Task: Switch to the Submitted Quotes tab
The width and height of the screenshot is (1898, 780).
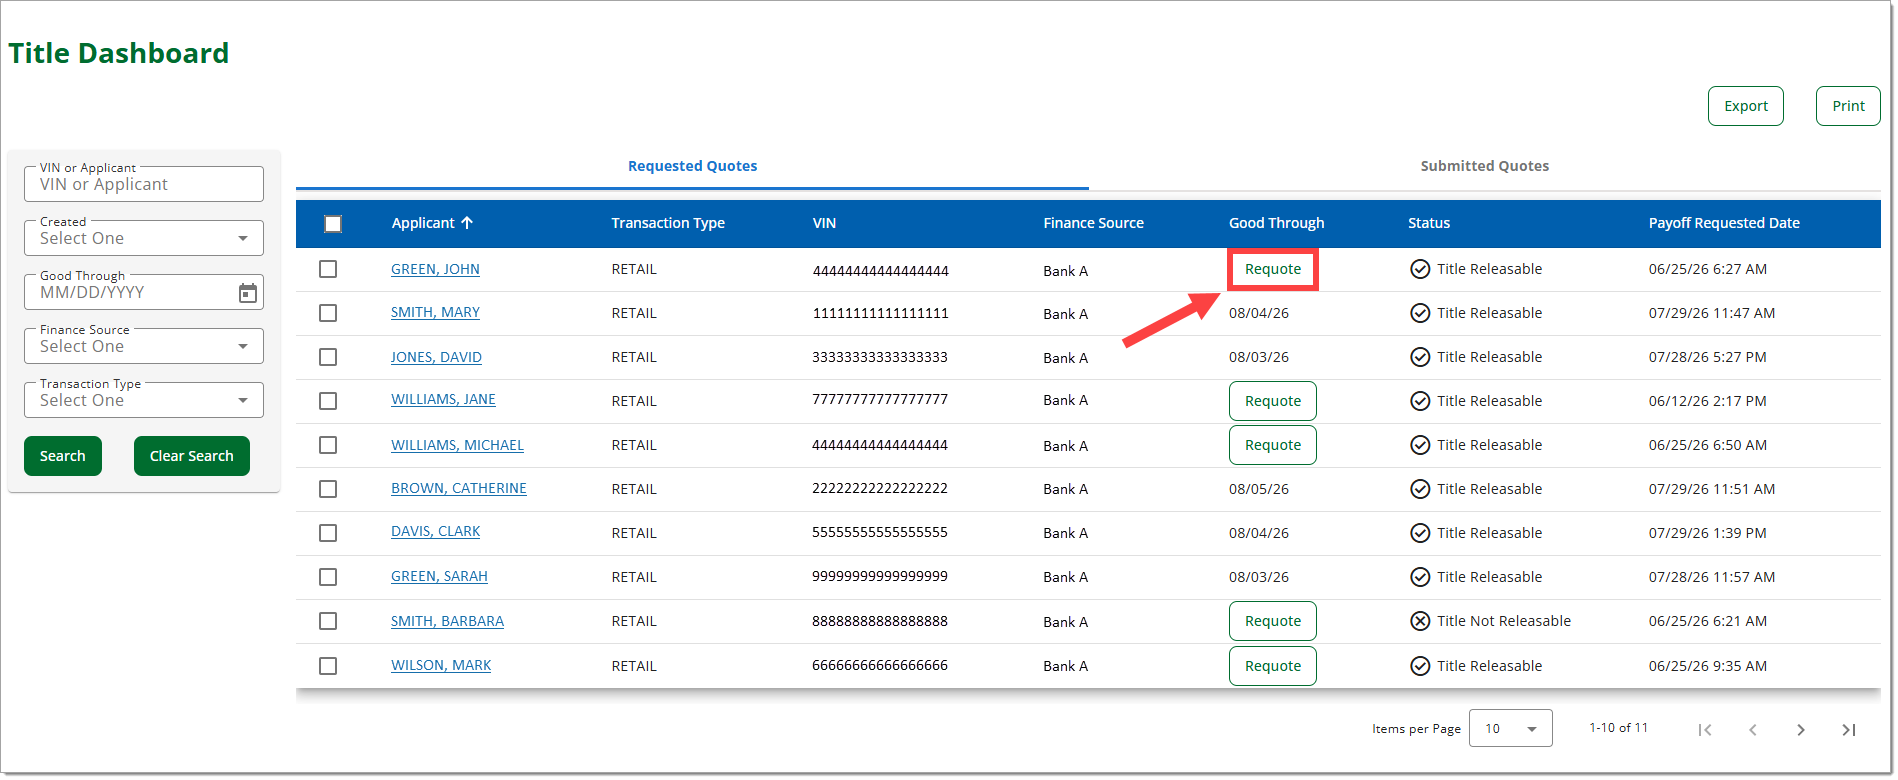Action: pyautogui.click(x=1485, y=166)
